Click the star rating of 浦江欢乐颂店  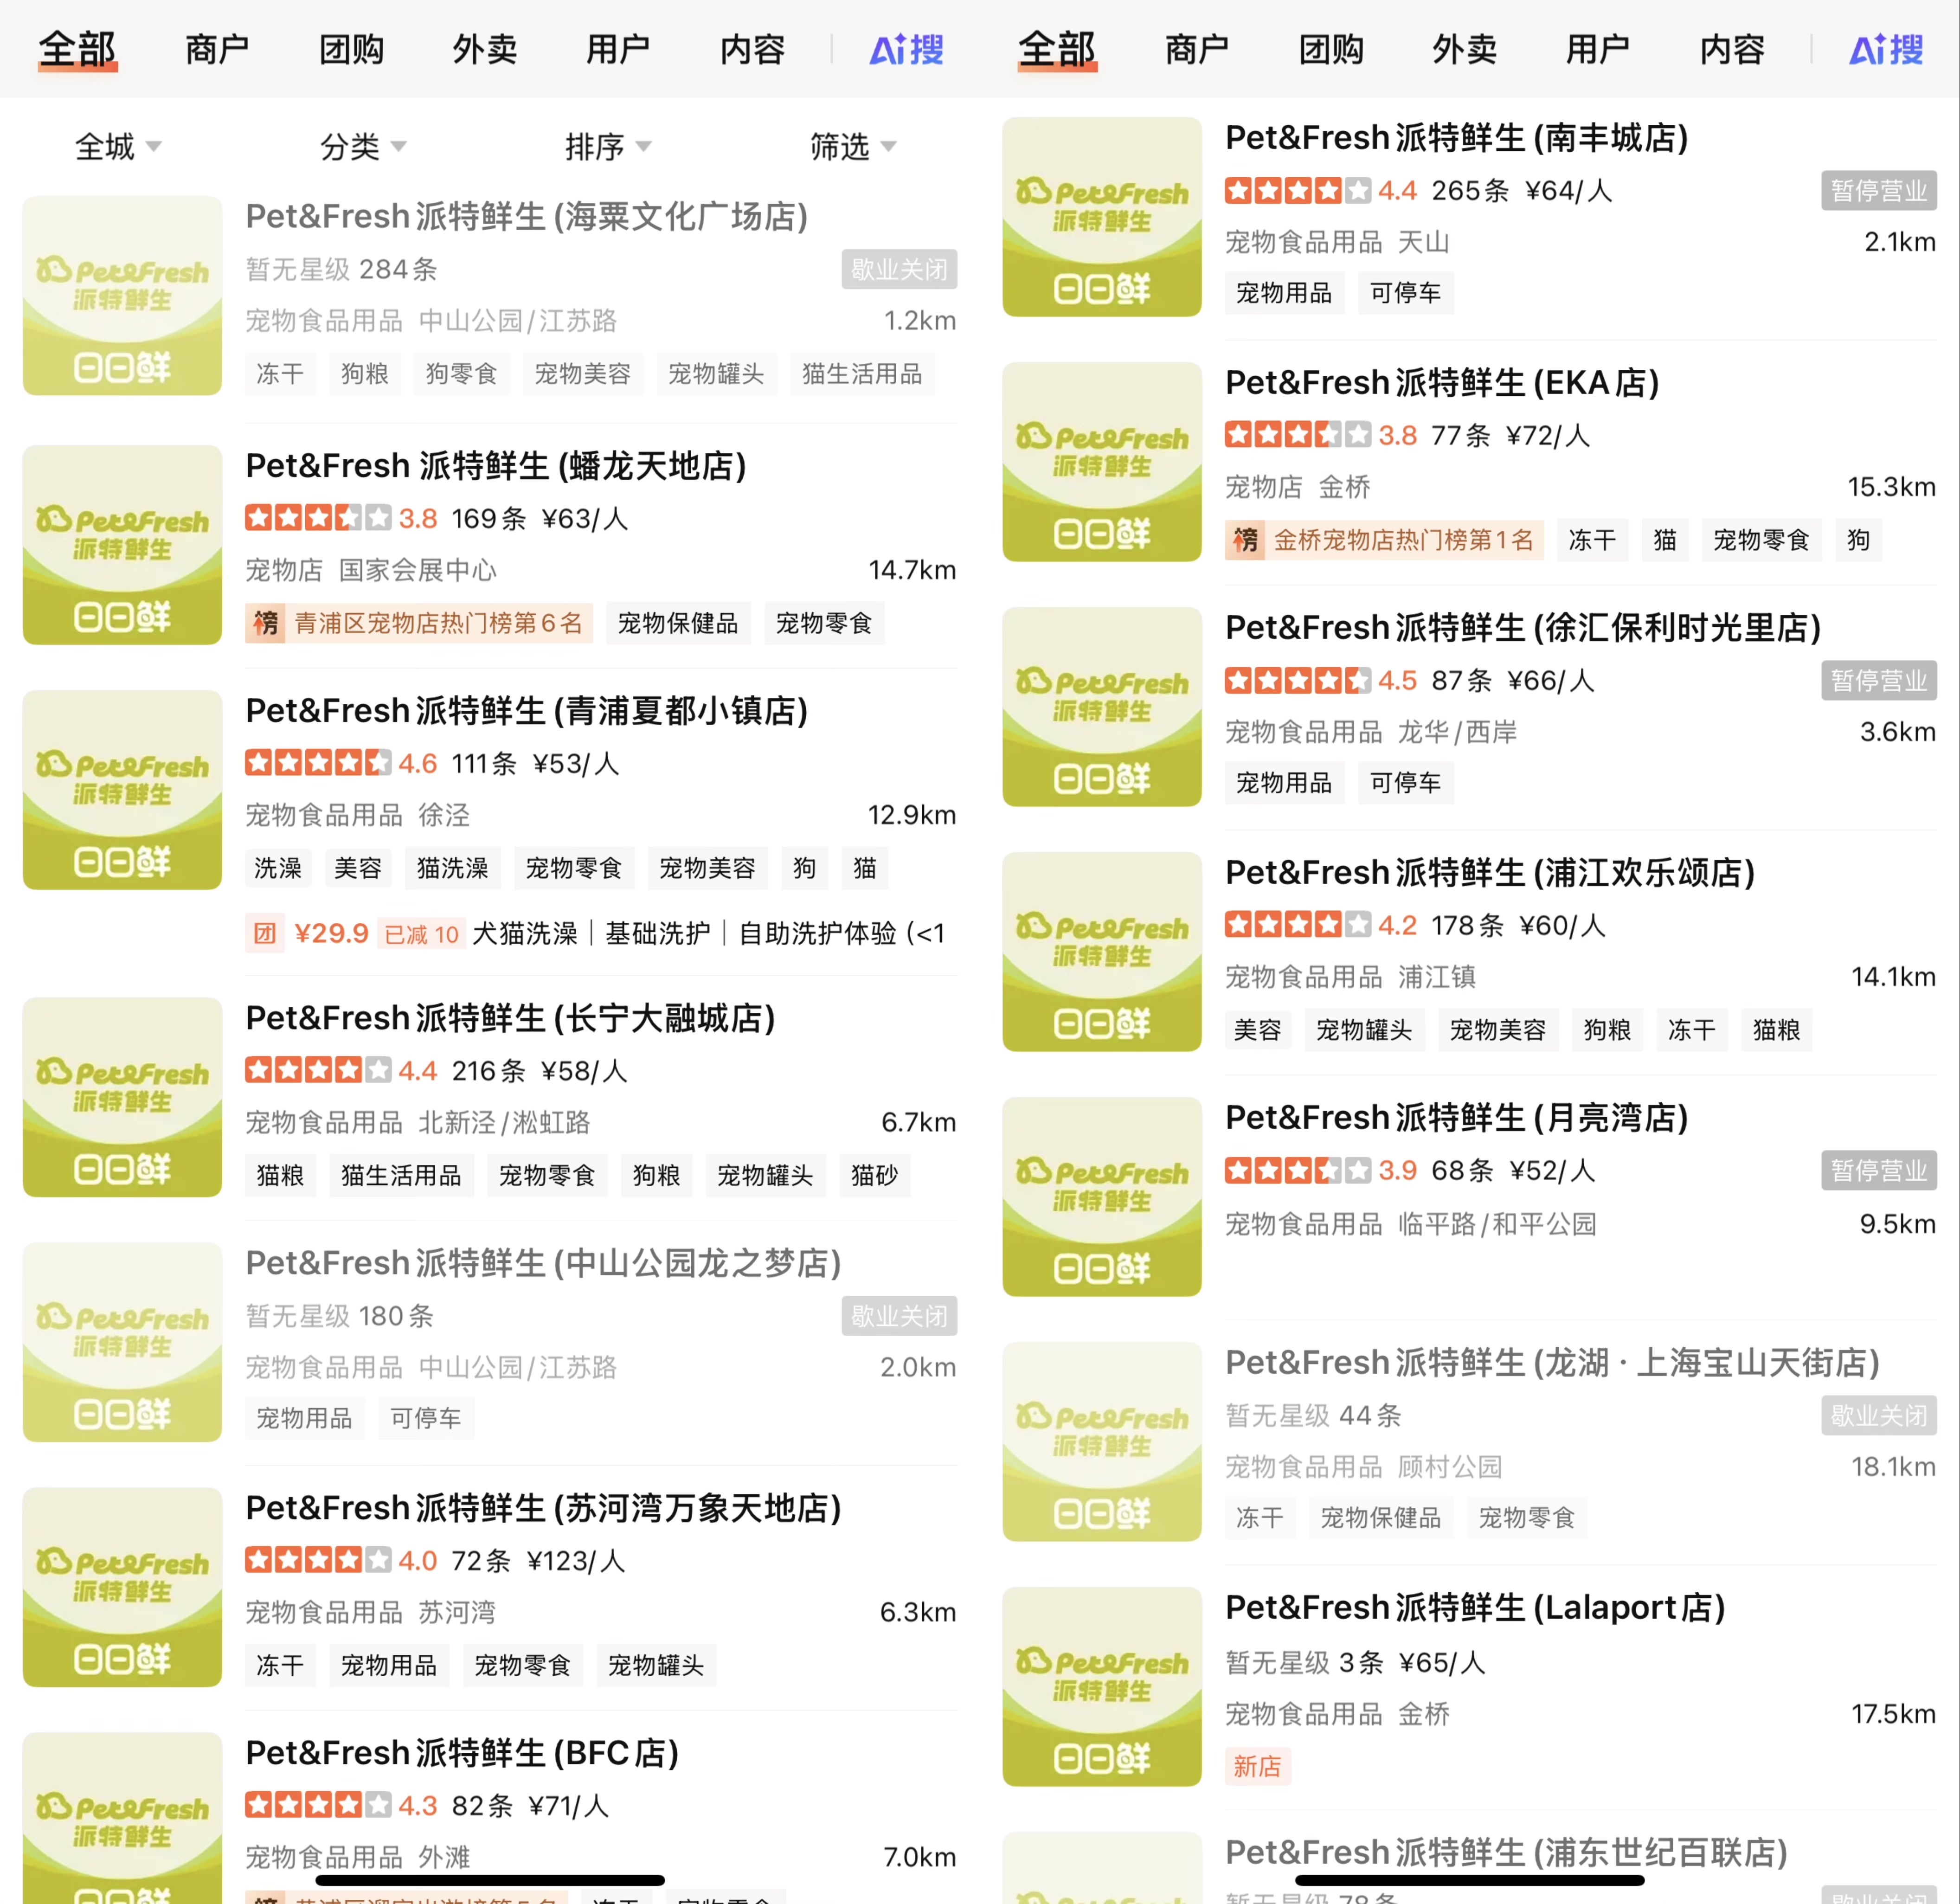pyautogui.click(x=1297, y=924)
